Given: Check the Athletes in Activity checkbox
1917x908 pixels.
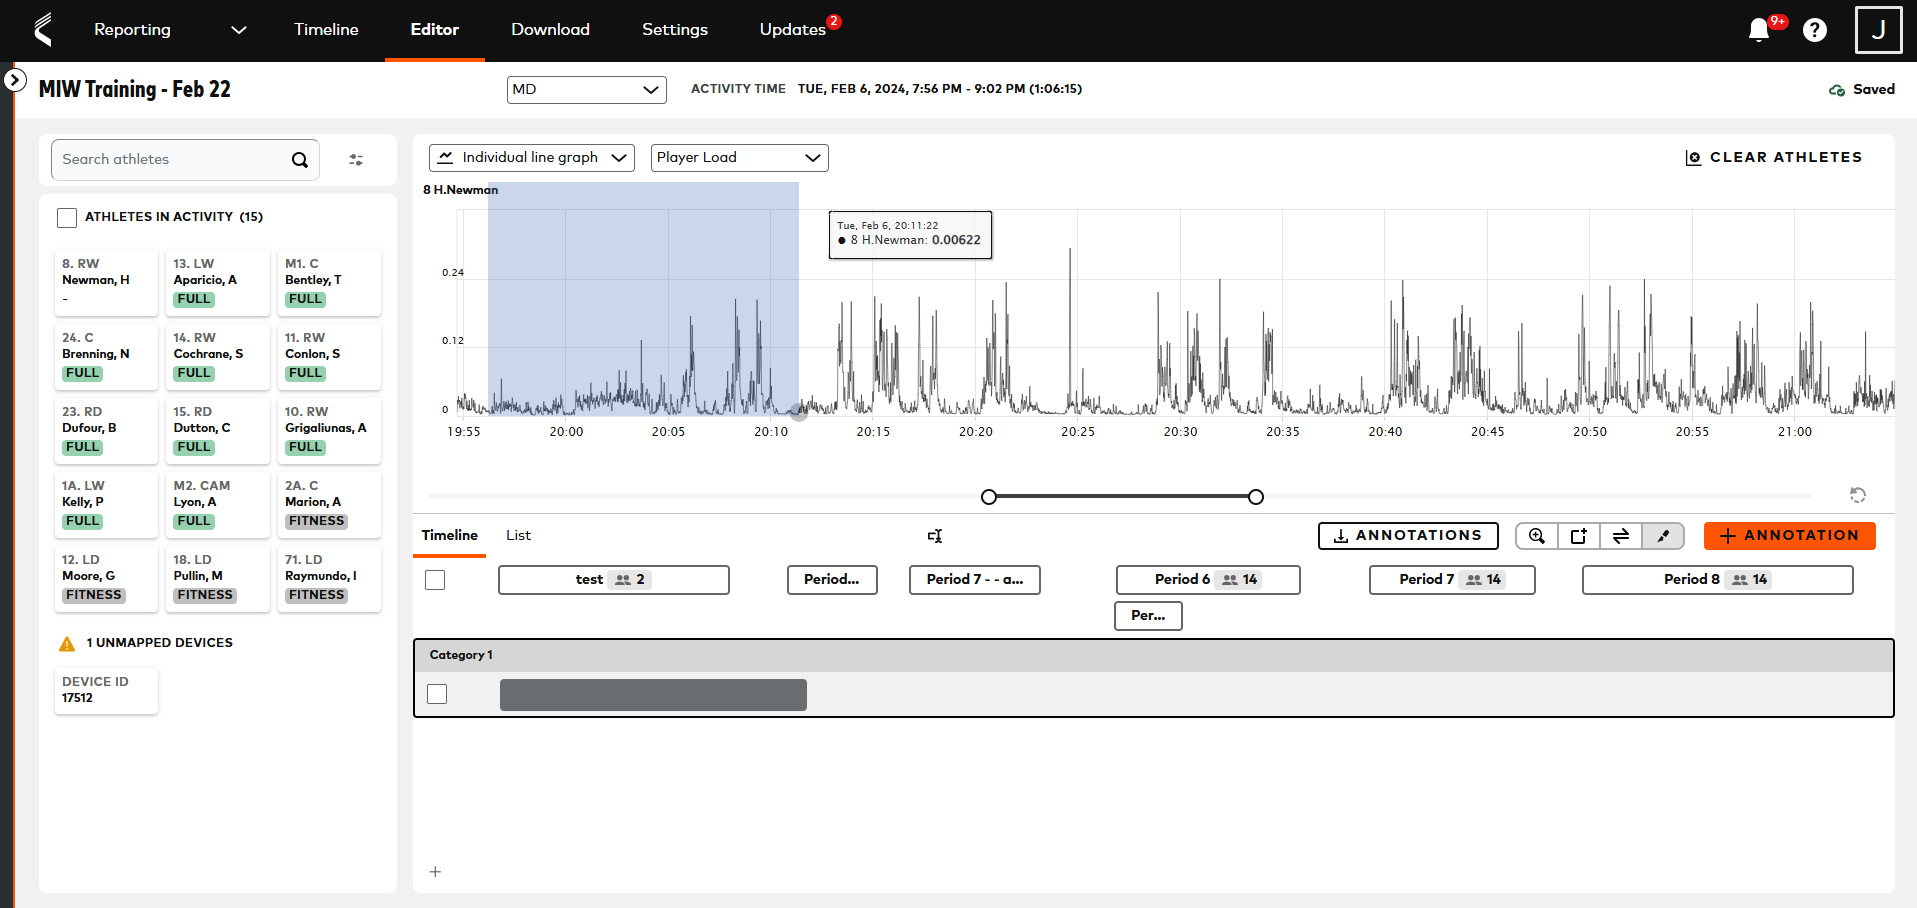Looking at the screenshot, I should click(x=67, y=217).
